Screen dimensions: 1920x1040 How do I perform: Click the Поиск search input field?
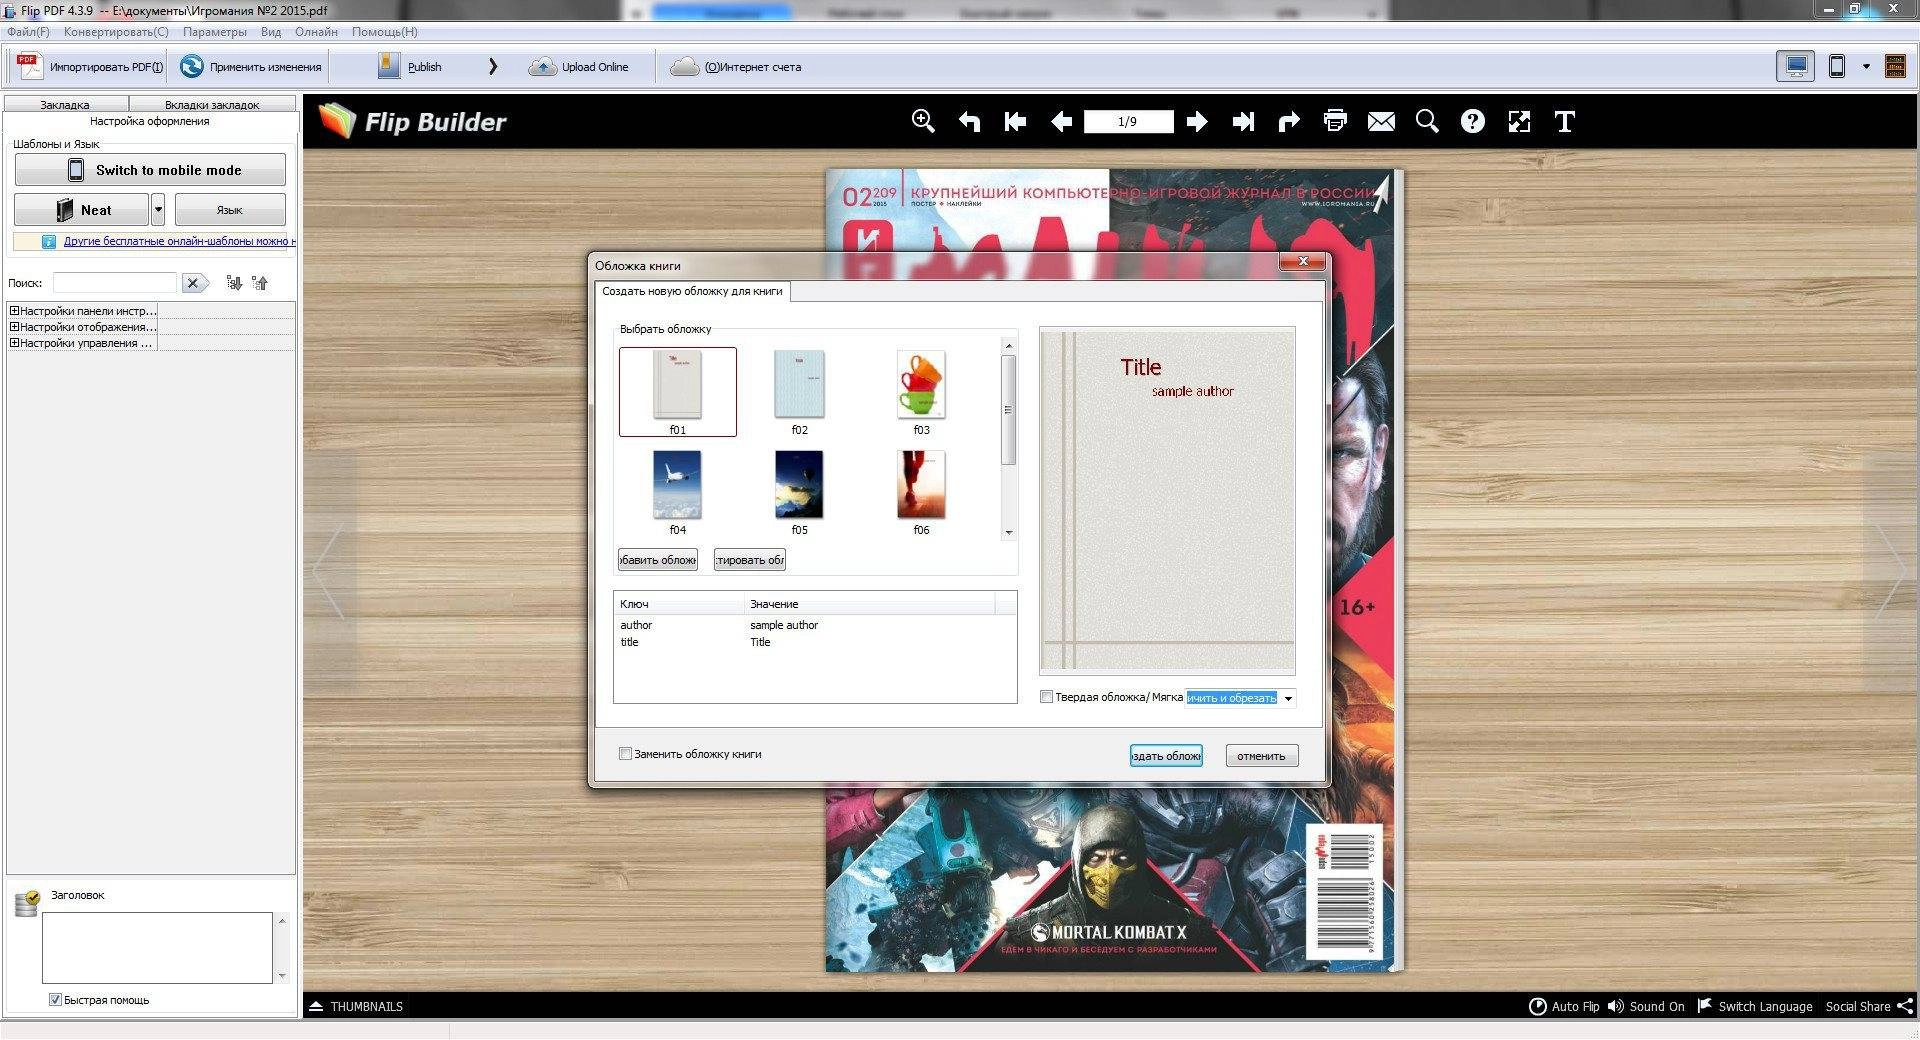(115, 283)
